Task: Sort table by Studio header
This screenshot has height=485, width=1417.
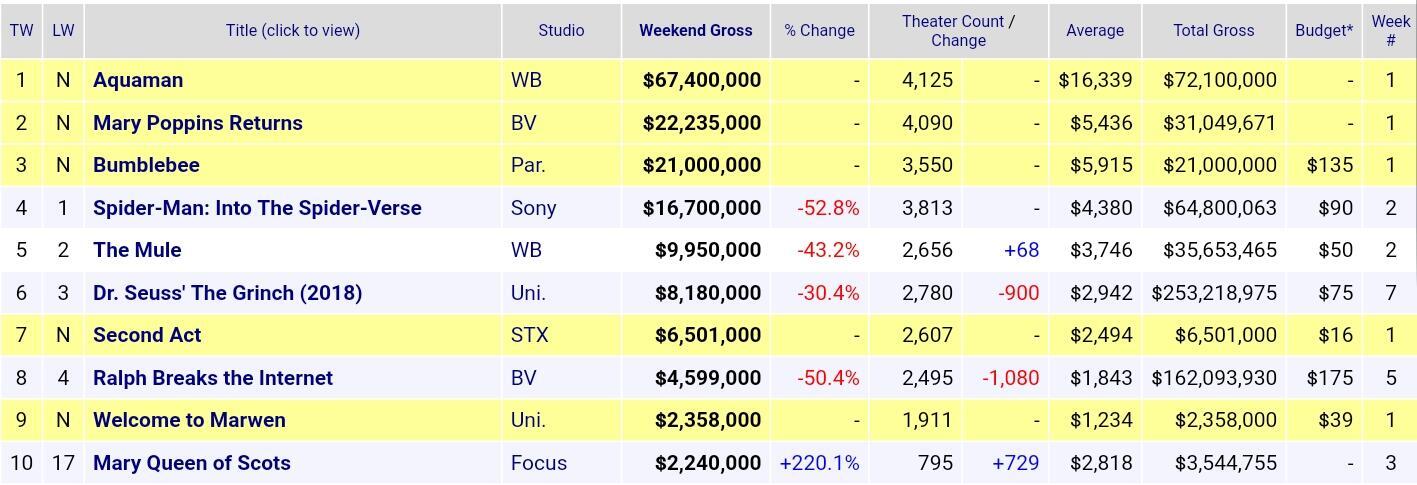Action: click(x=561, y=30)
